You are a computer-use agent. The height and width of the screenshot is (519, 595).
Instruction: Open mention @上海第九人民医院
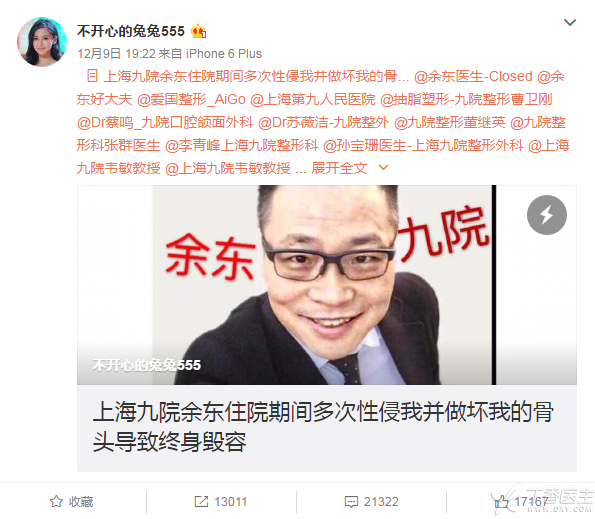pyautogui.click(x=313, y=99)
